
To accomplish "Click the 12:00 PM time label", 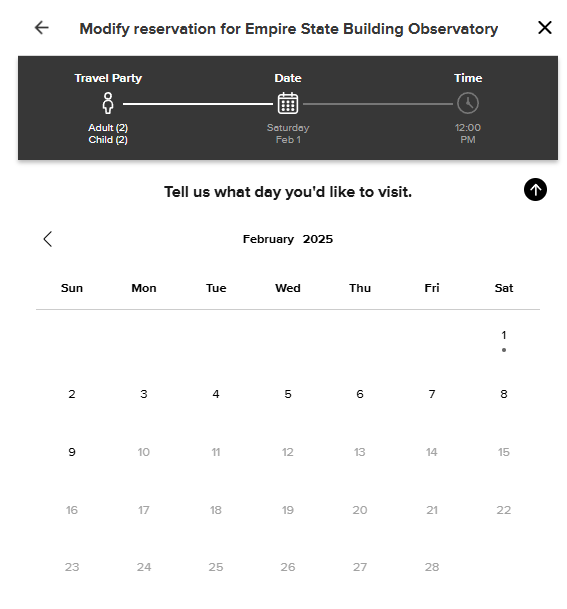I will coord(468,134).
